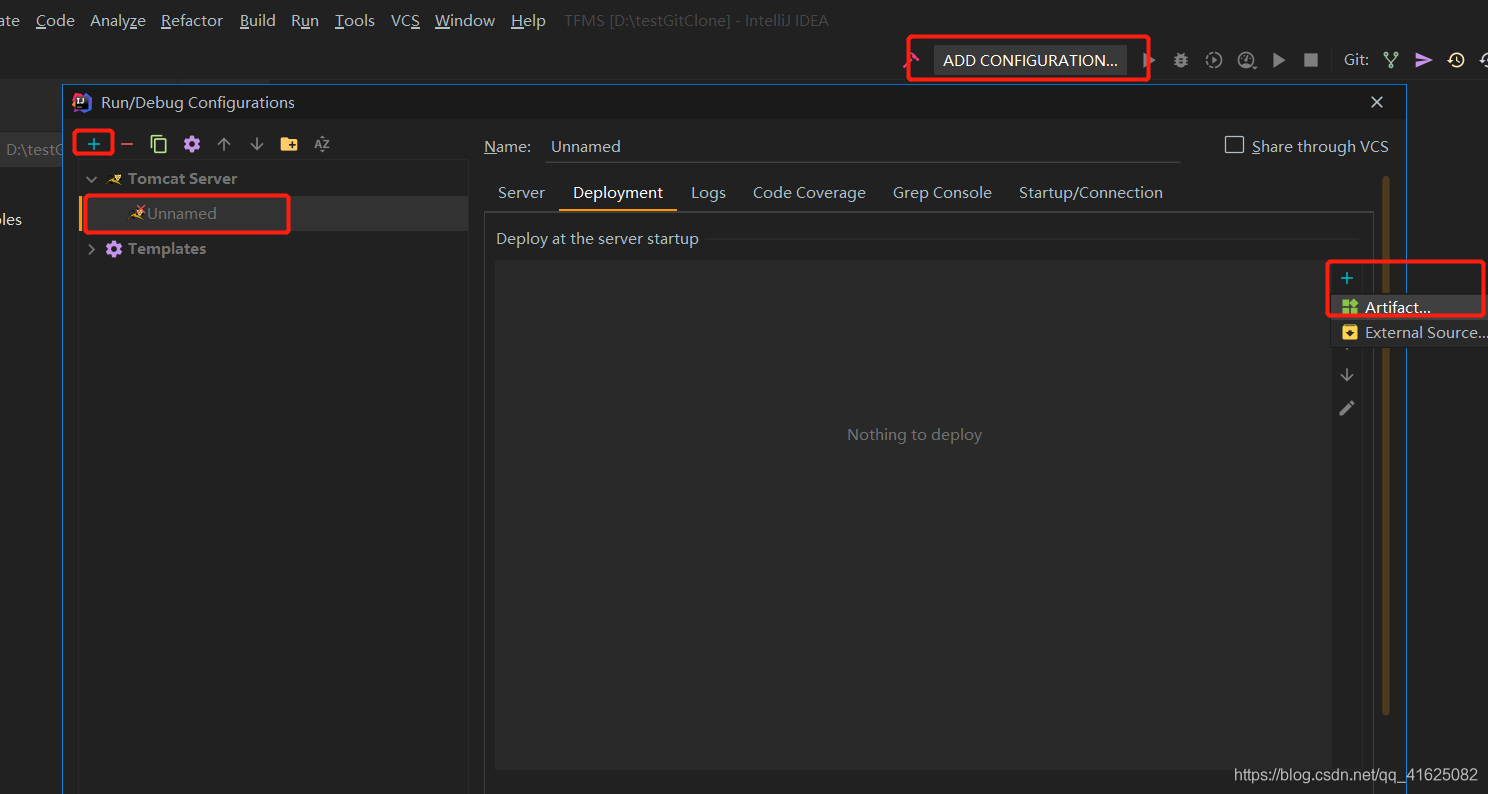Move configuration down in the left toolbar
The image size is (1488, 794).
[257, 144]
